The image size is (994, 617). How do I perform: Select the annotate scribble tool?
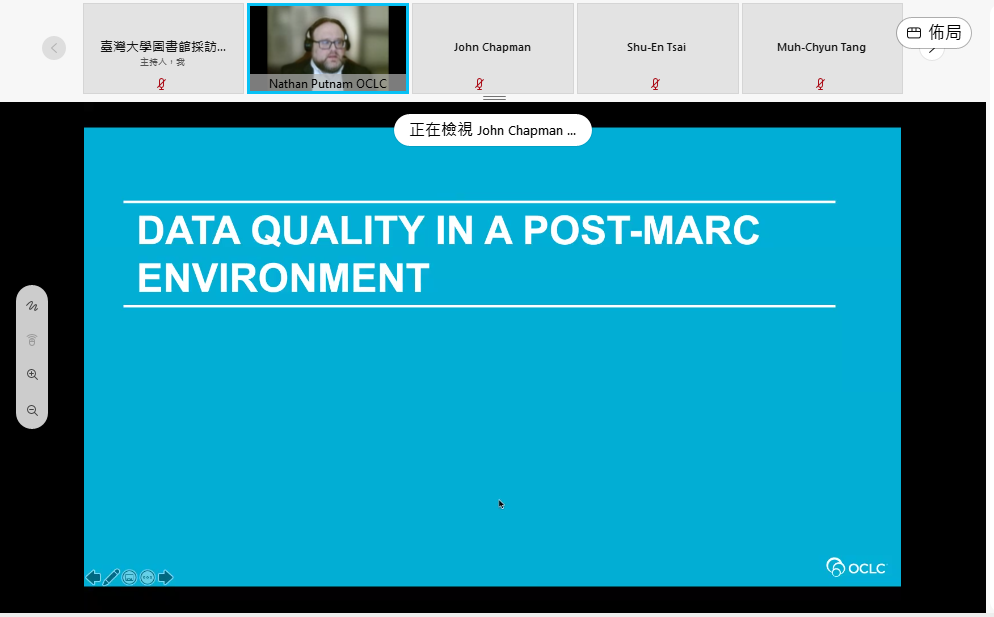coord(32,305)
